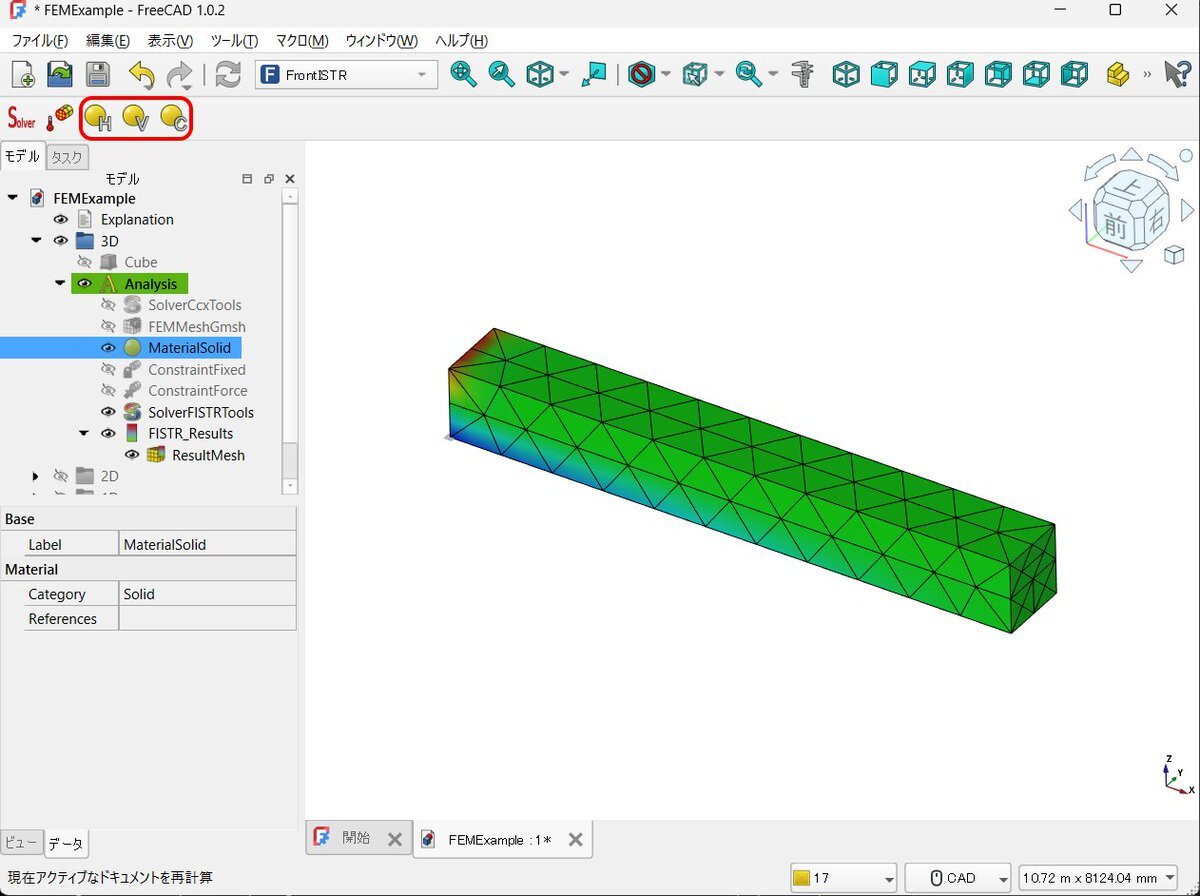Select the SolverFISTRTools tree item

tap(200, 412)
